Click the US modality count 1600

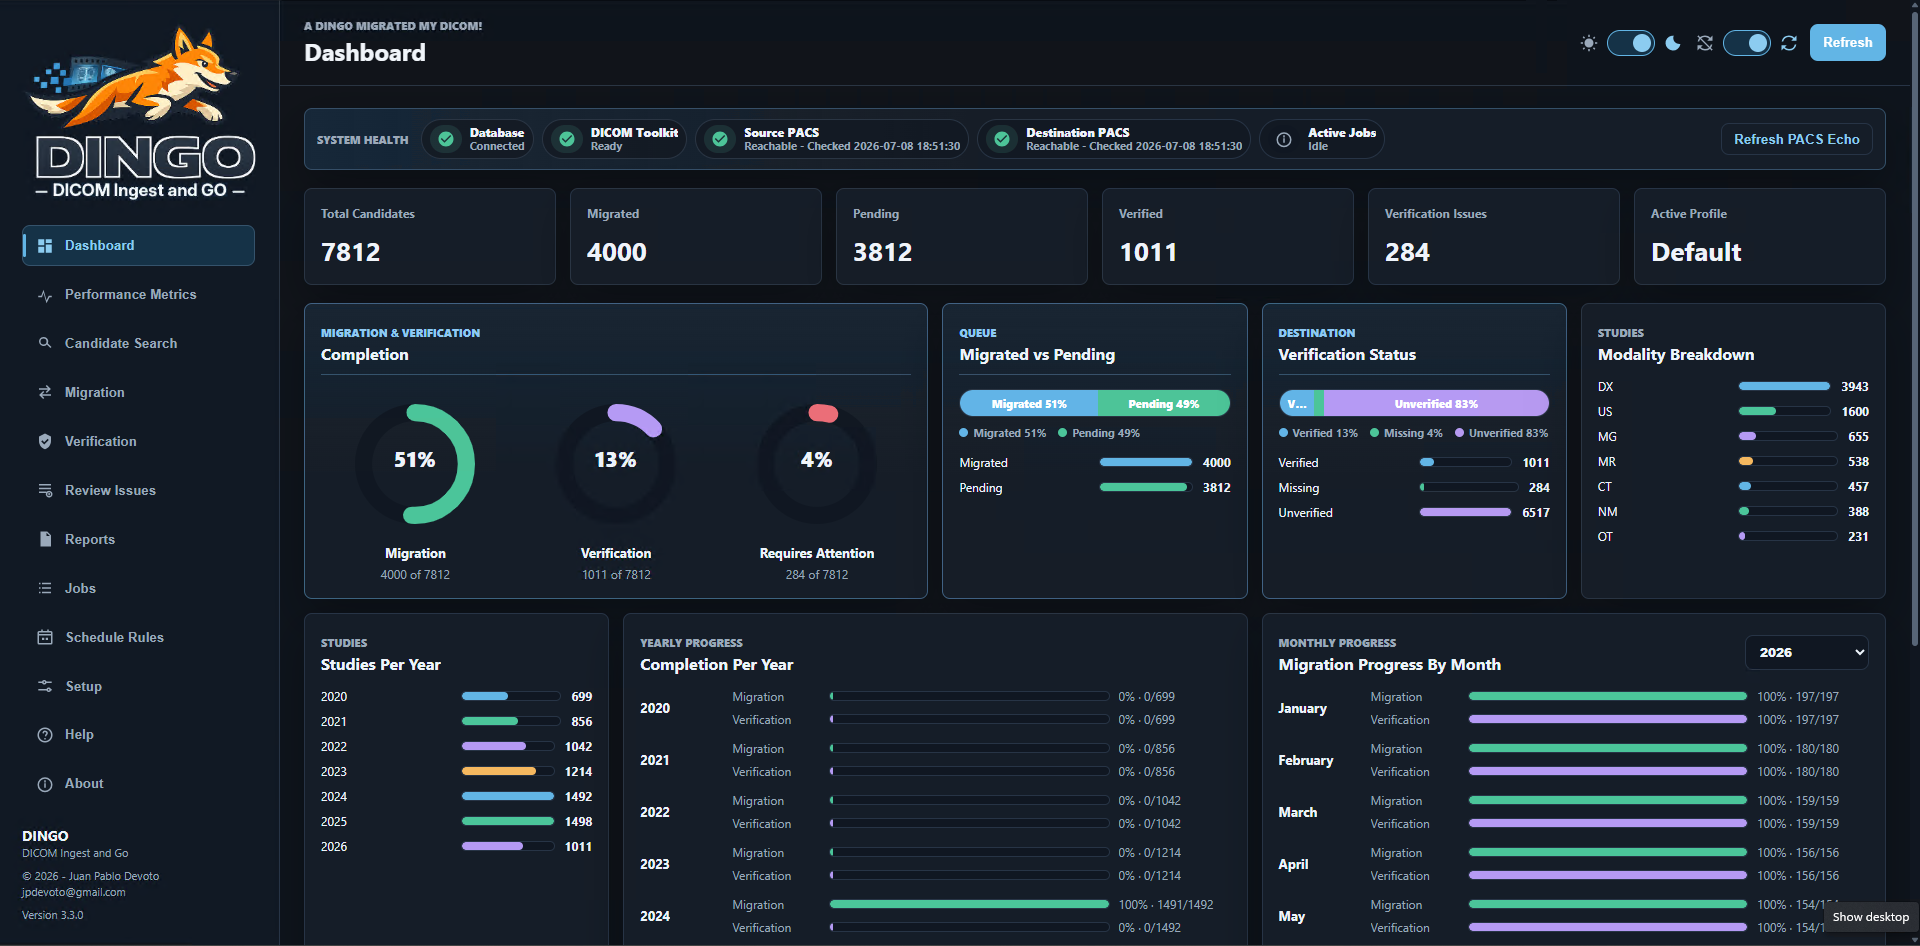point(1855,412)
